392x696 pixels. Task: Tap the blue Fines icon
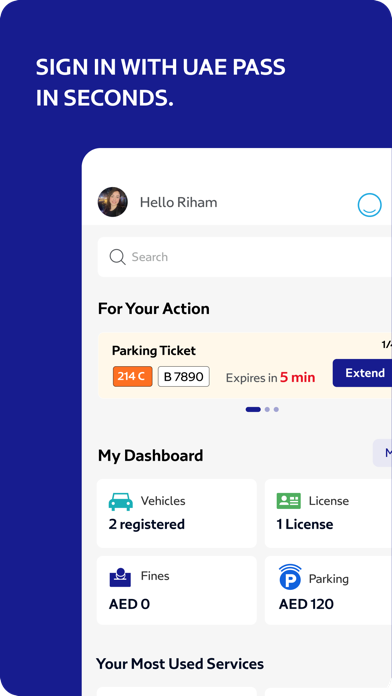point(120,577)
